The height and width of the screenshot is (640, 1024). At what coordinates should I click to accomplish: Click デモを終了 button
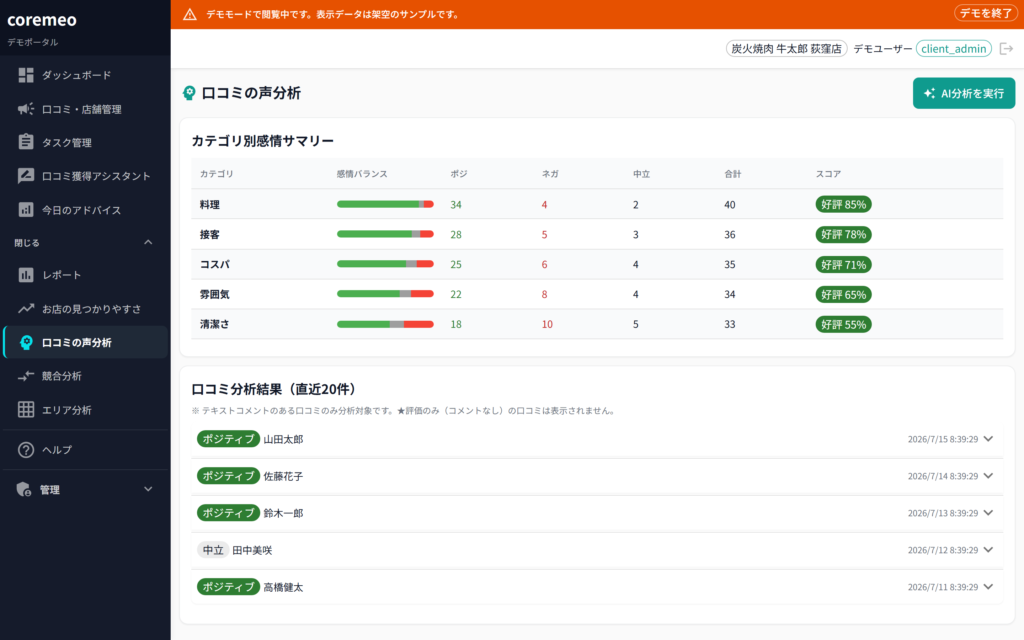coord(985,13)
